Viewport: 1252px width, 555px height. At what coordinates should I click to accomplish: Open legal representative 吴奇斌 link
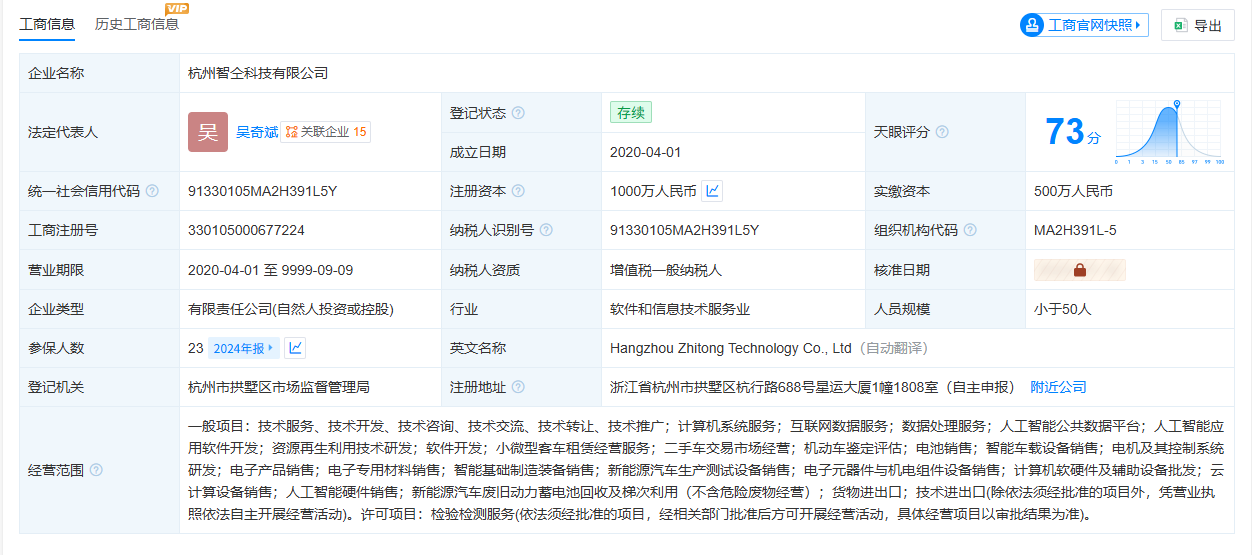[x=257, y=132]
